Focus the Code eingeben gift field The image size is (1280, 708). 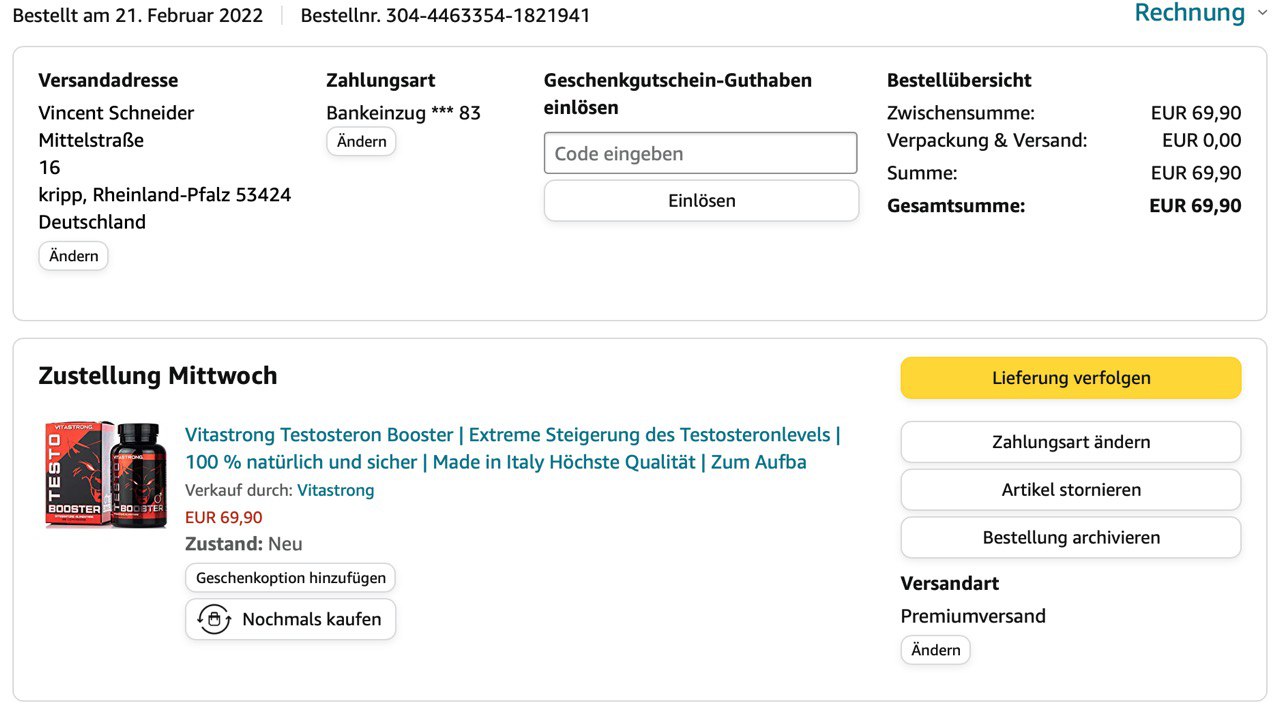700,153
